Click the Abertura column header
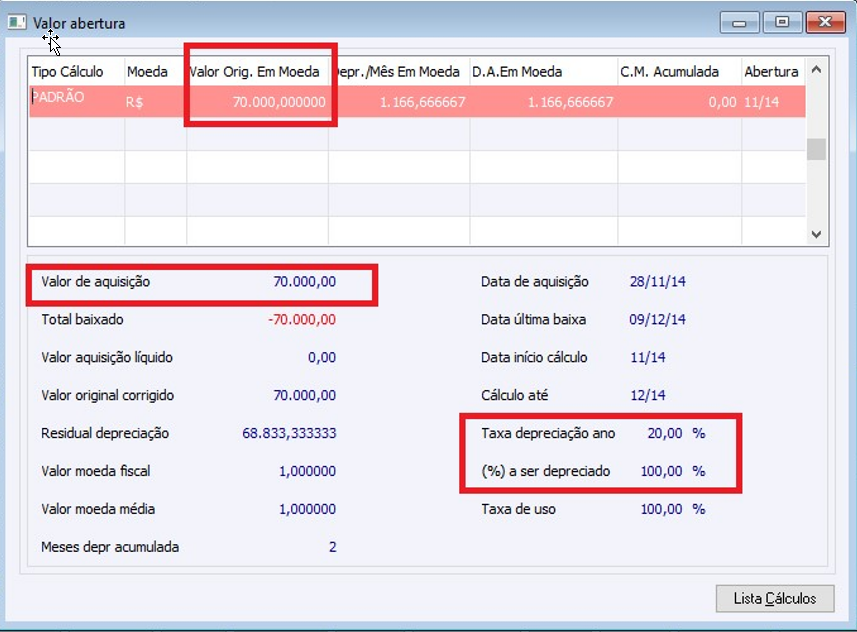The image size is (857, 632). coord(771,72)
